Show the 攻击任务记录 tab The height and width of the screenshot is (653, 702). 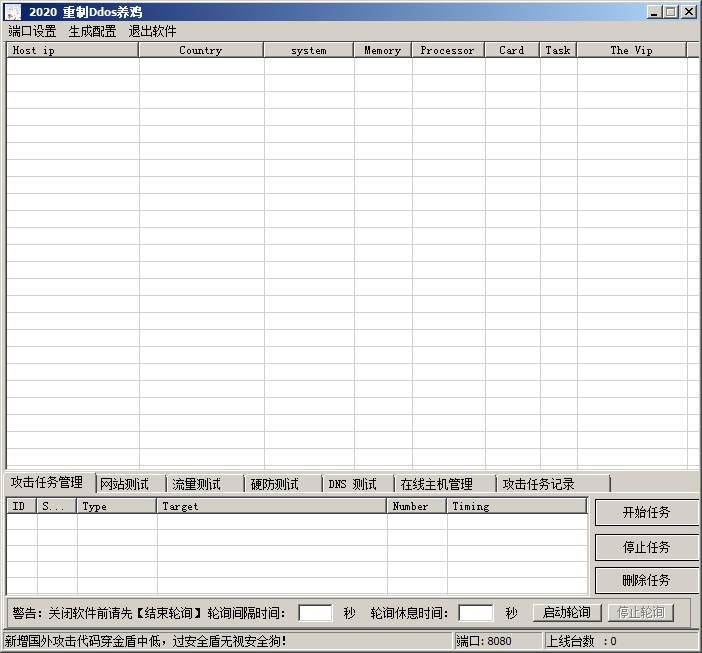(539, 484)
